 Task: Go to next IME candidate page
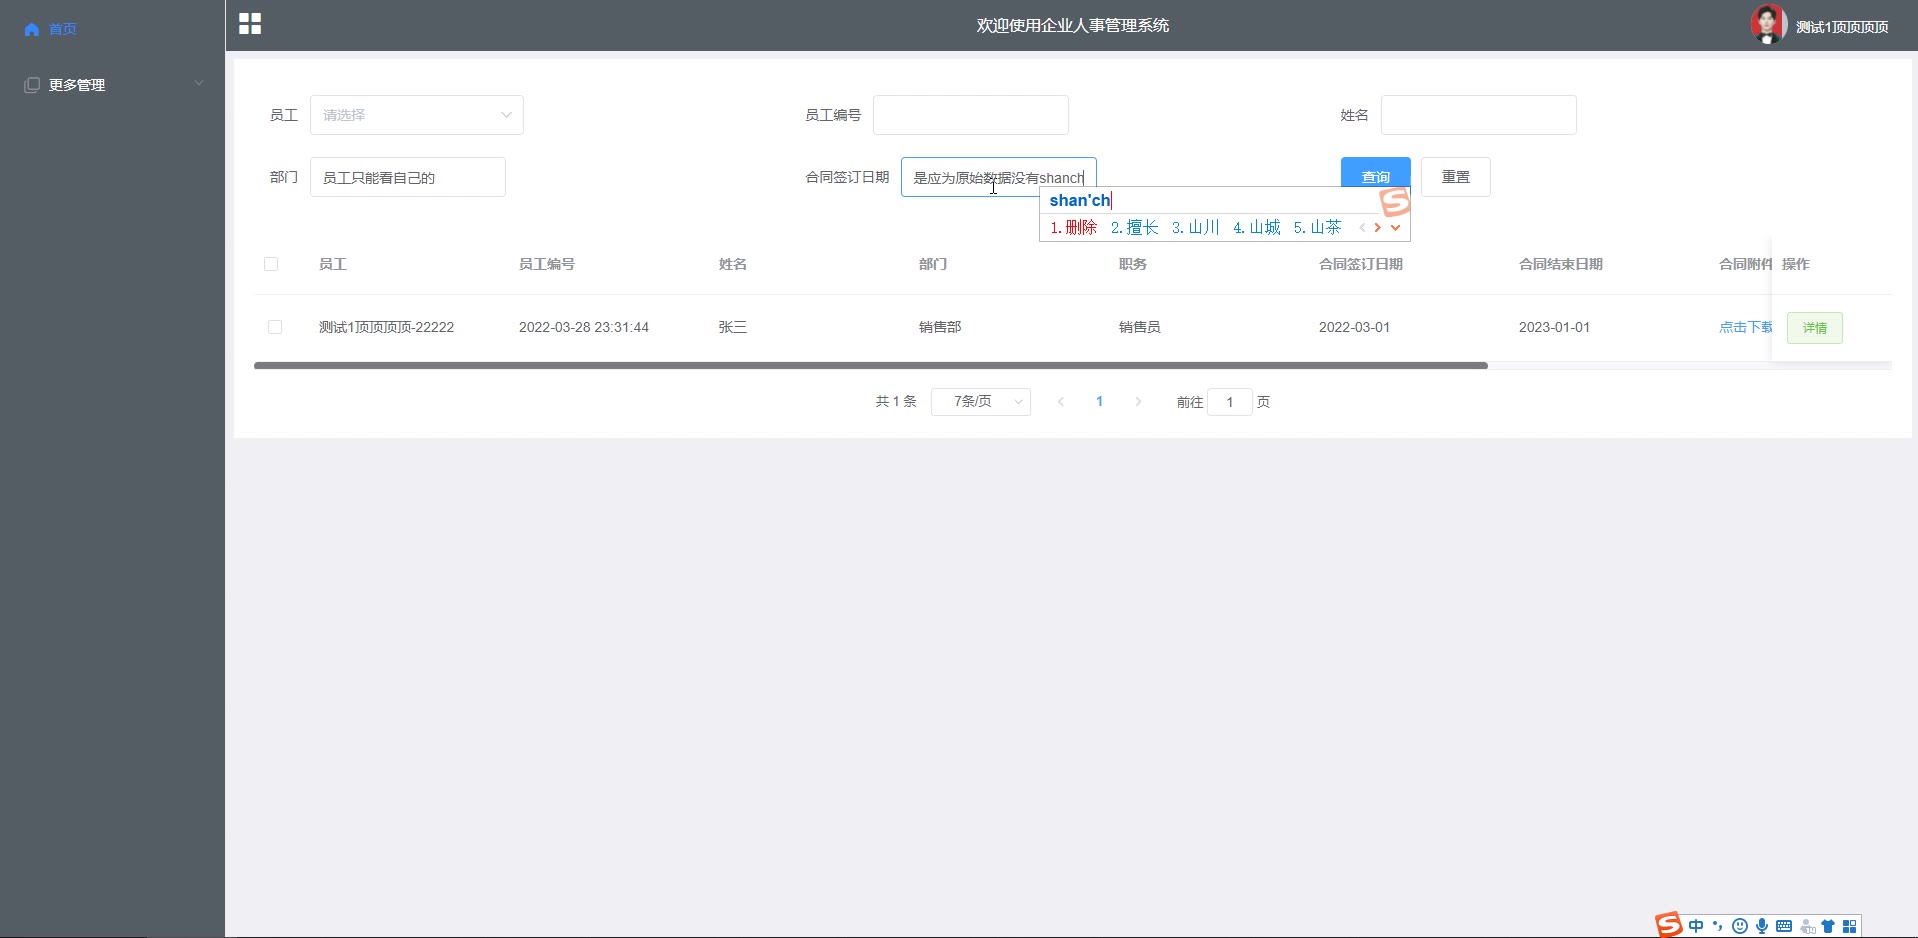click(1378, 228)
